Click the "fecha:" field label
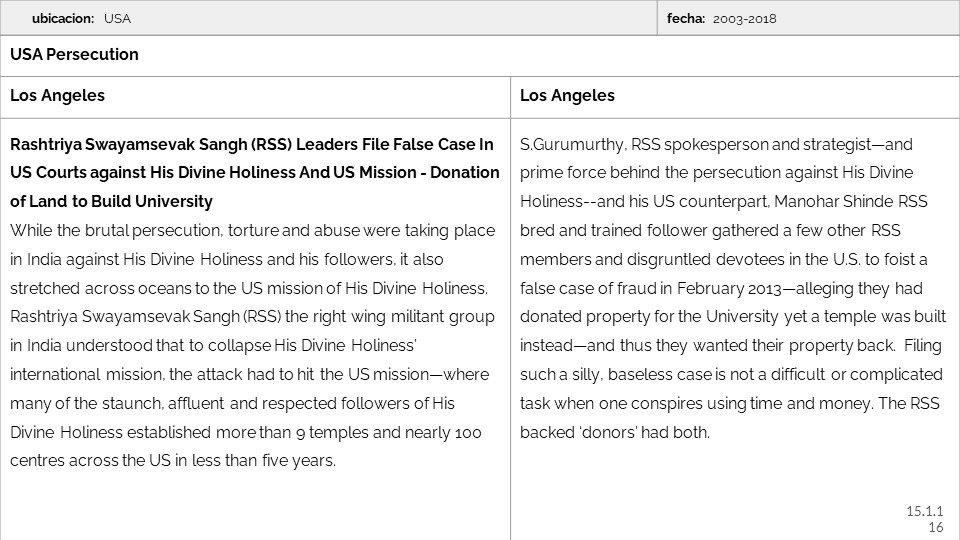The height and width of the screenshot is (540, 960). coord(686,18)
